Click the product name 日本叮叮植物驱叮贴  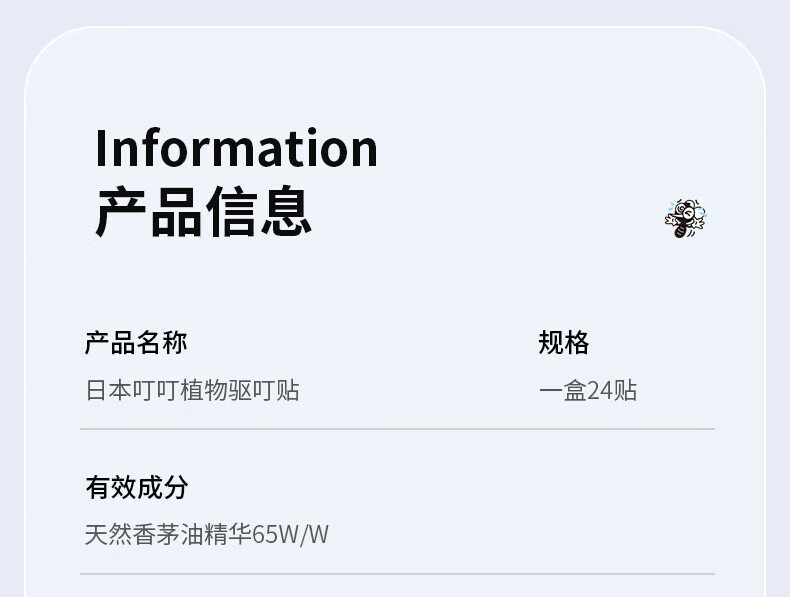tap(192, 390)
